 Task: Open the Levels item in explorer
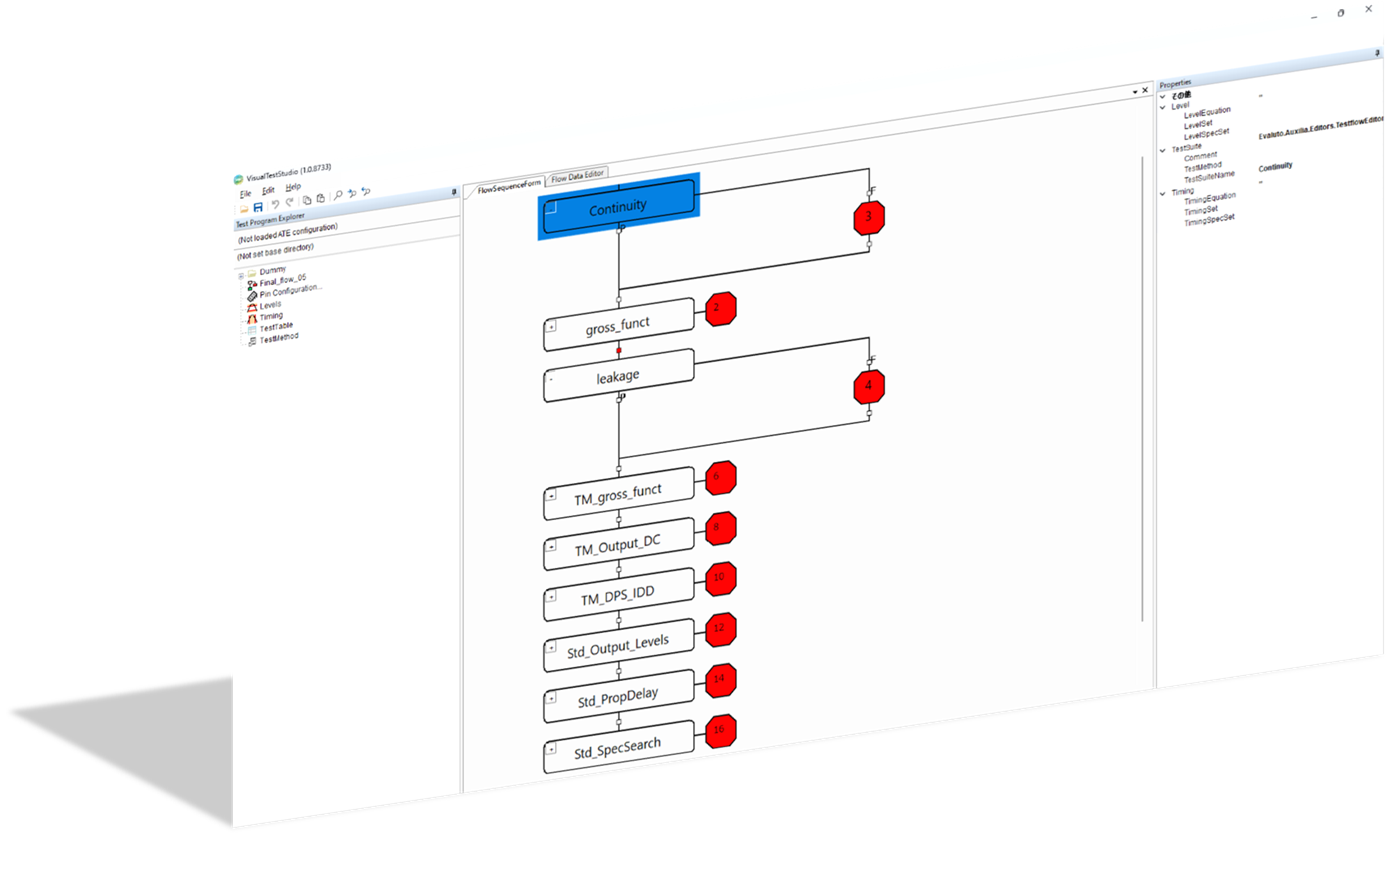[x=270, y=306]
